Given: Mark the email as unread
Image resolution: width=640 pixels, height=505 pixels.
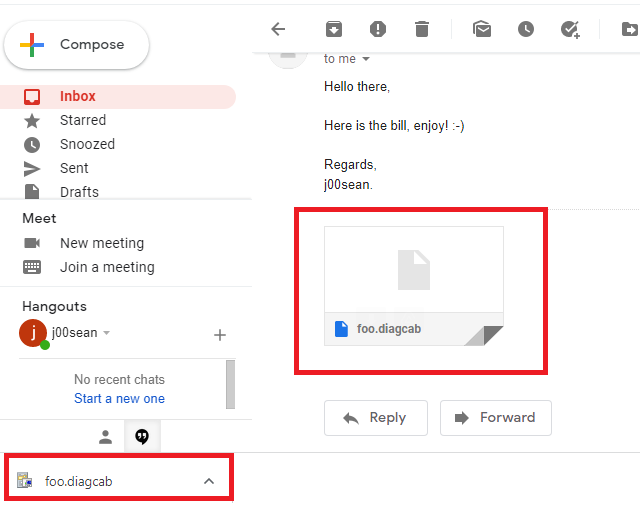Looking at the screenshot, I should click(482, 30).
